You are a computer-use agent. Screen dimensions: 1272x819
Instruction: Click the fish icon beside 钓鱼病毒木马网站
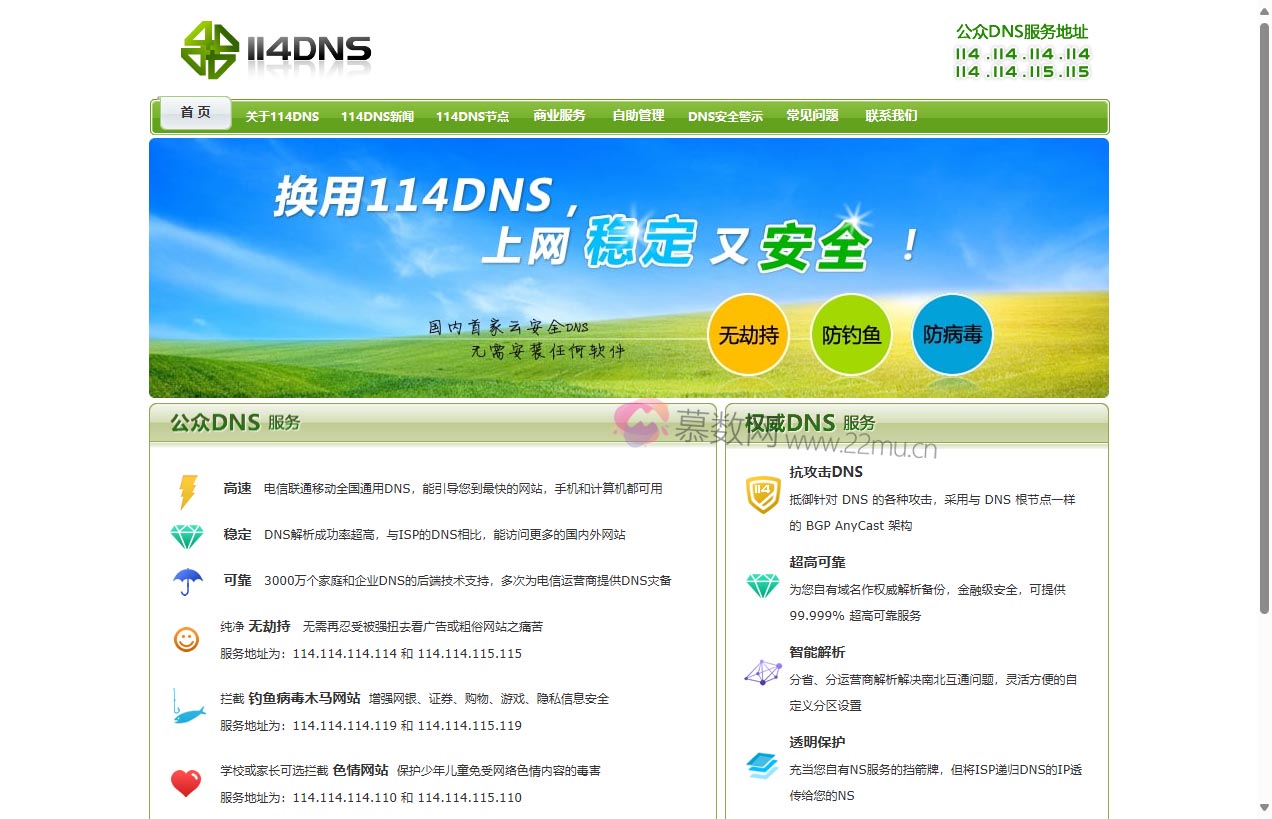coord(187,710)
